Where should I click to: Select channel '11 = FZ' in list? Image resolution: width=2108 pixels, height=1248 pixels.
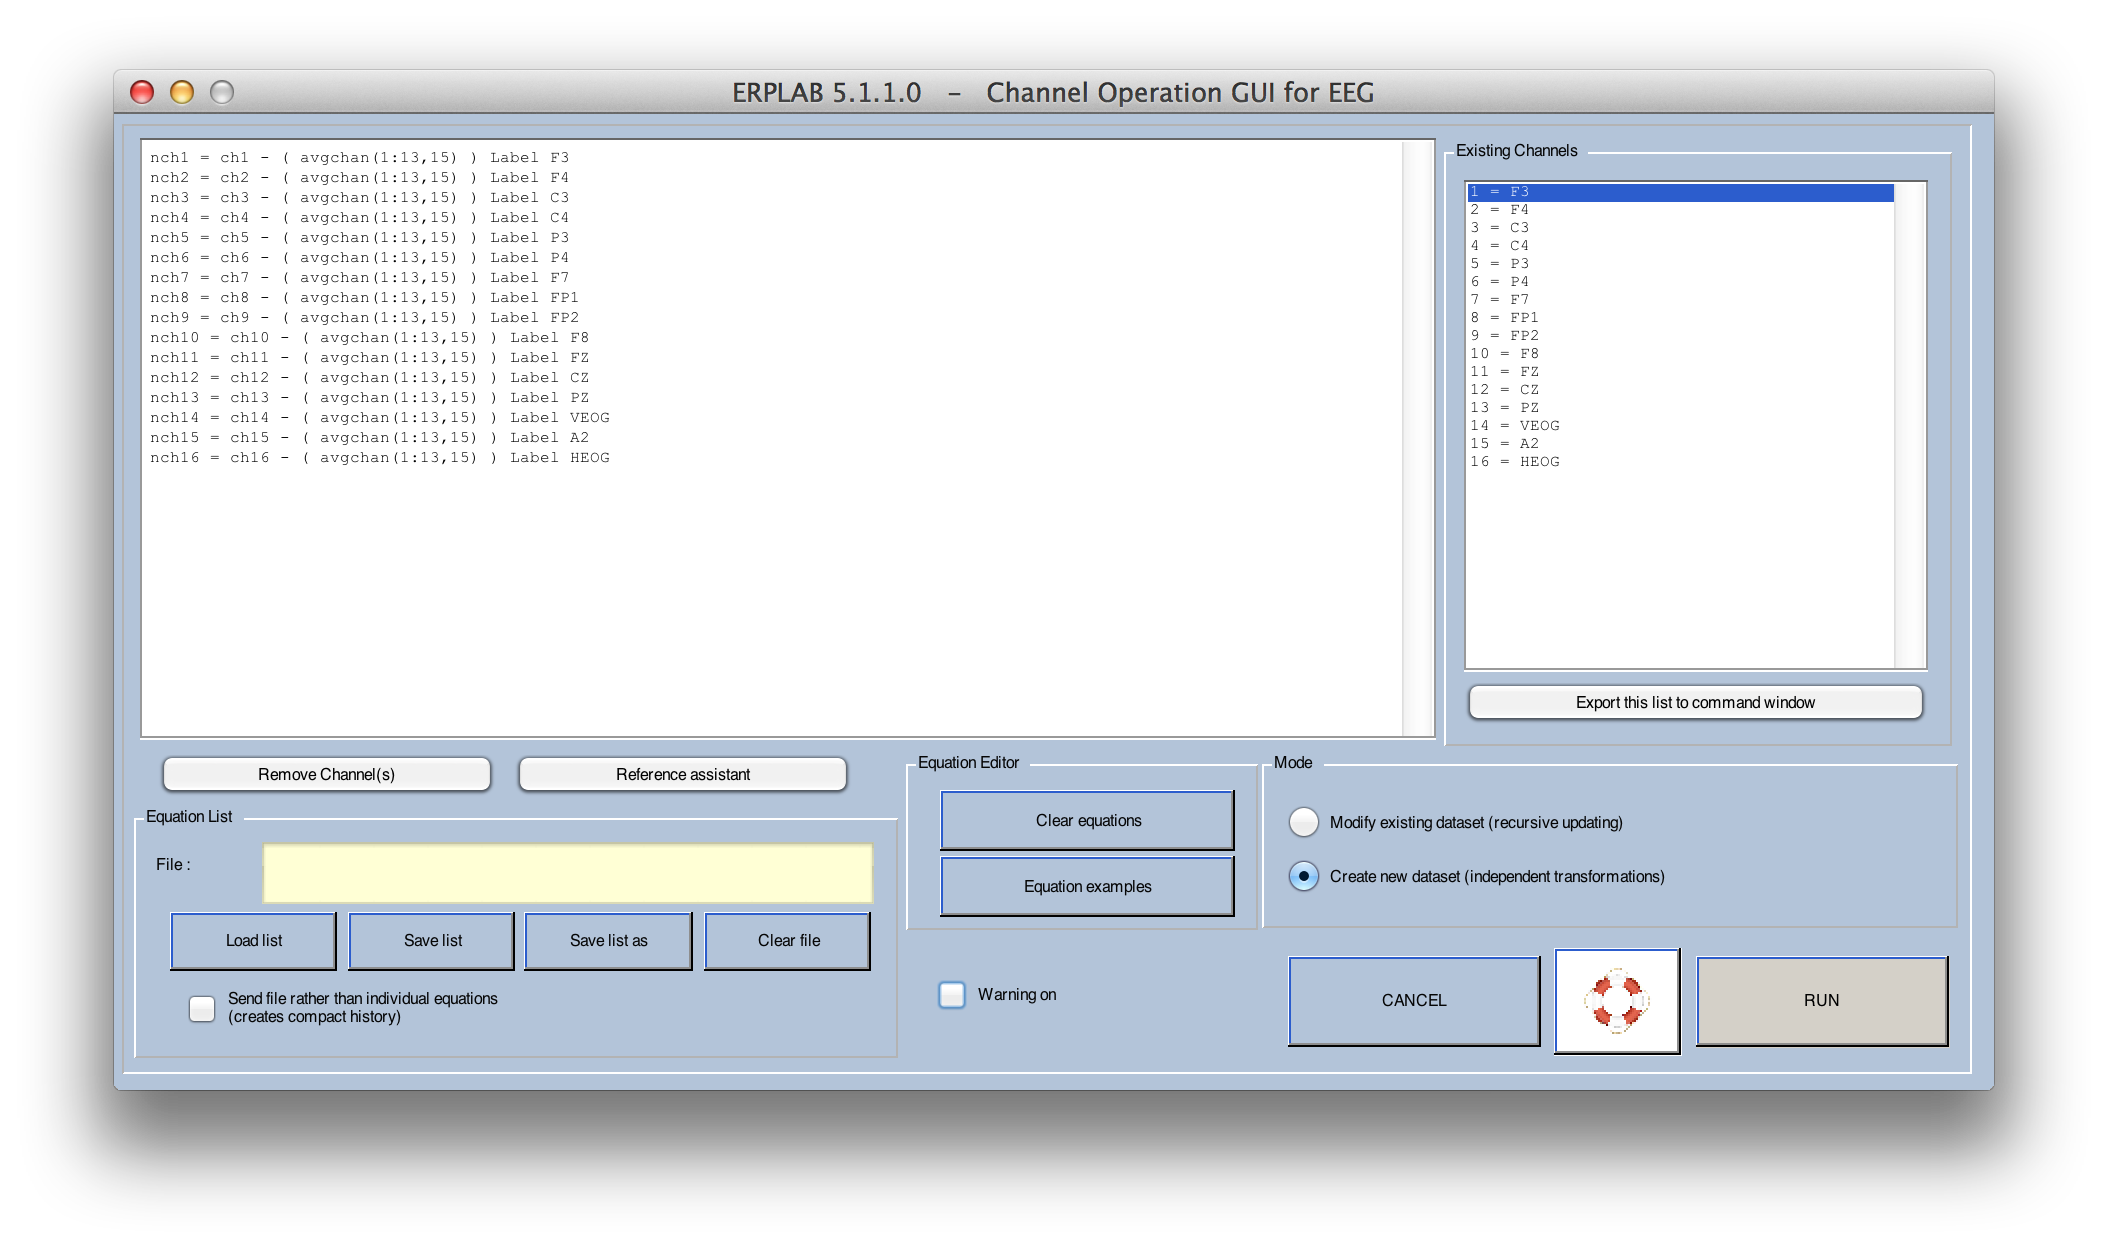tap(1680, 372)
